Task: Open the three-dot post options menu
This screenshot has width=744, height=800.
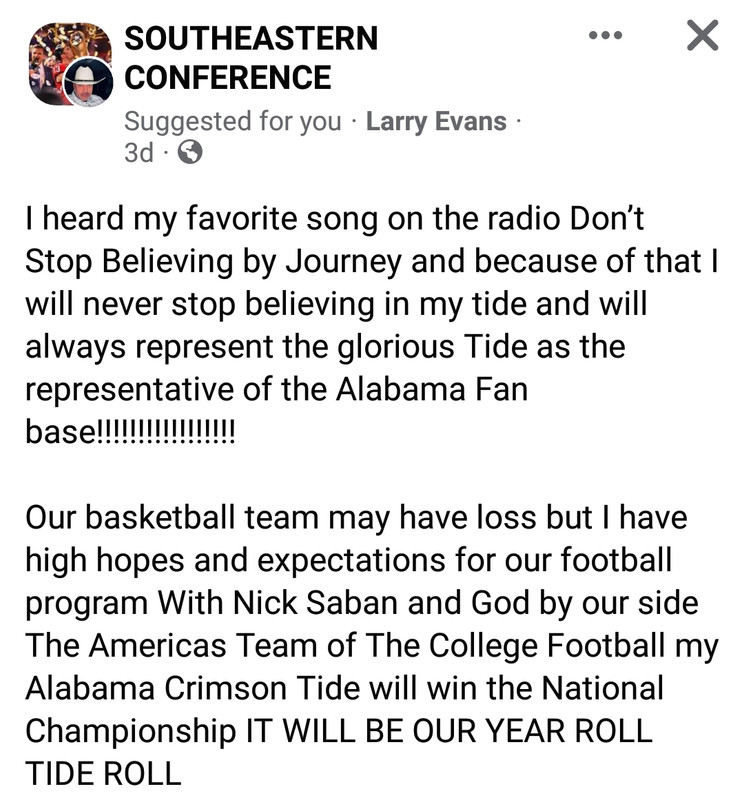Action: 605,35
